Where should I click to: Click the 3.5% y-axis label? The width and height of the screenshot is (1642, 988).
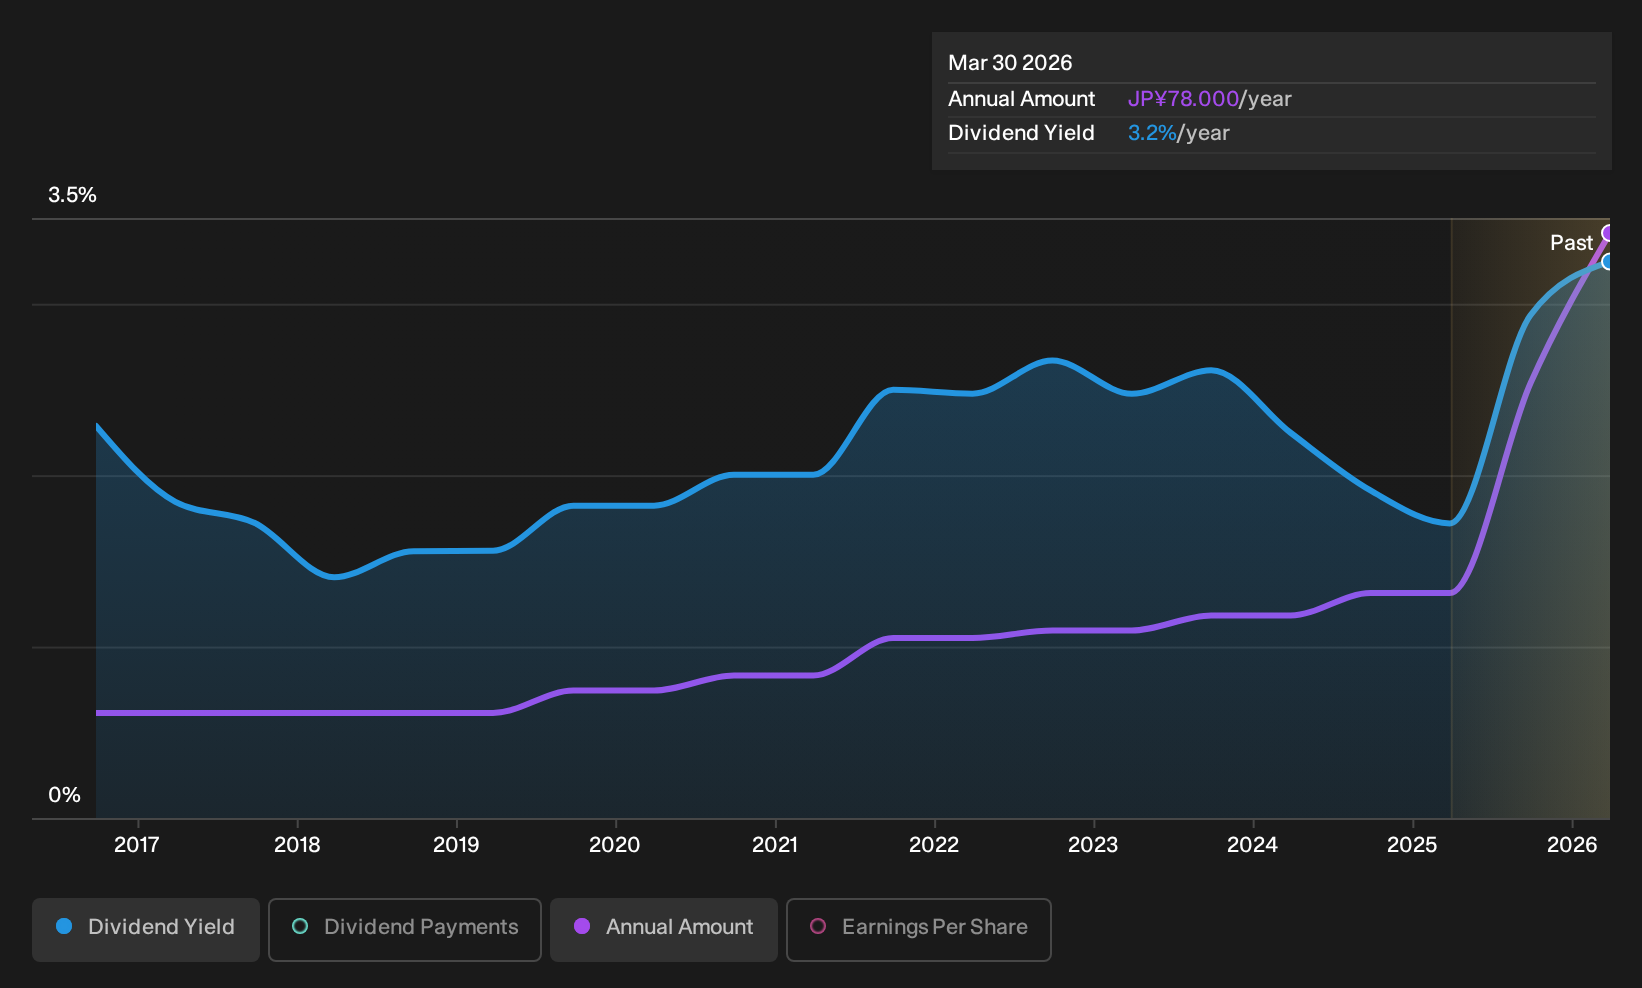coord(72,195)
